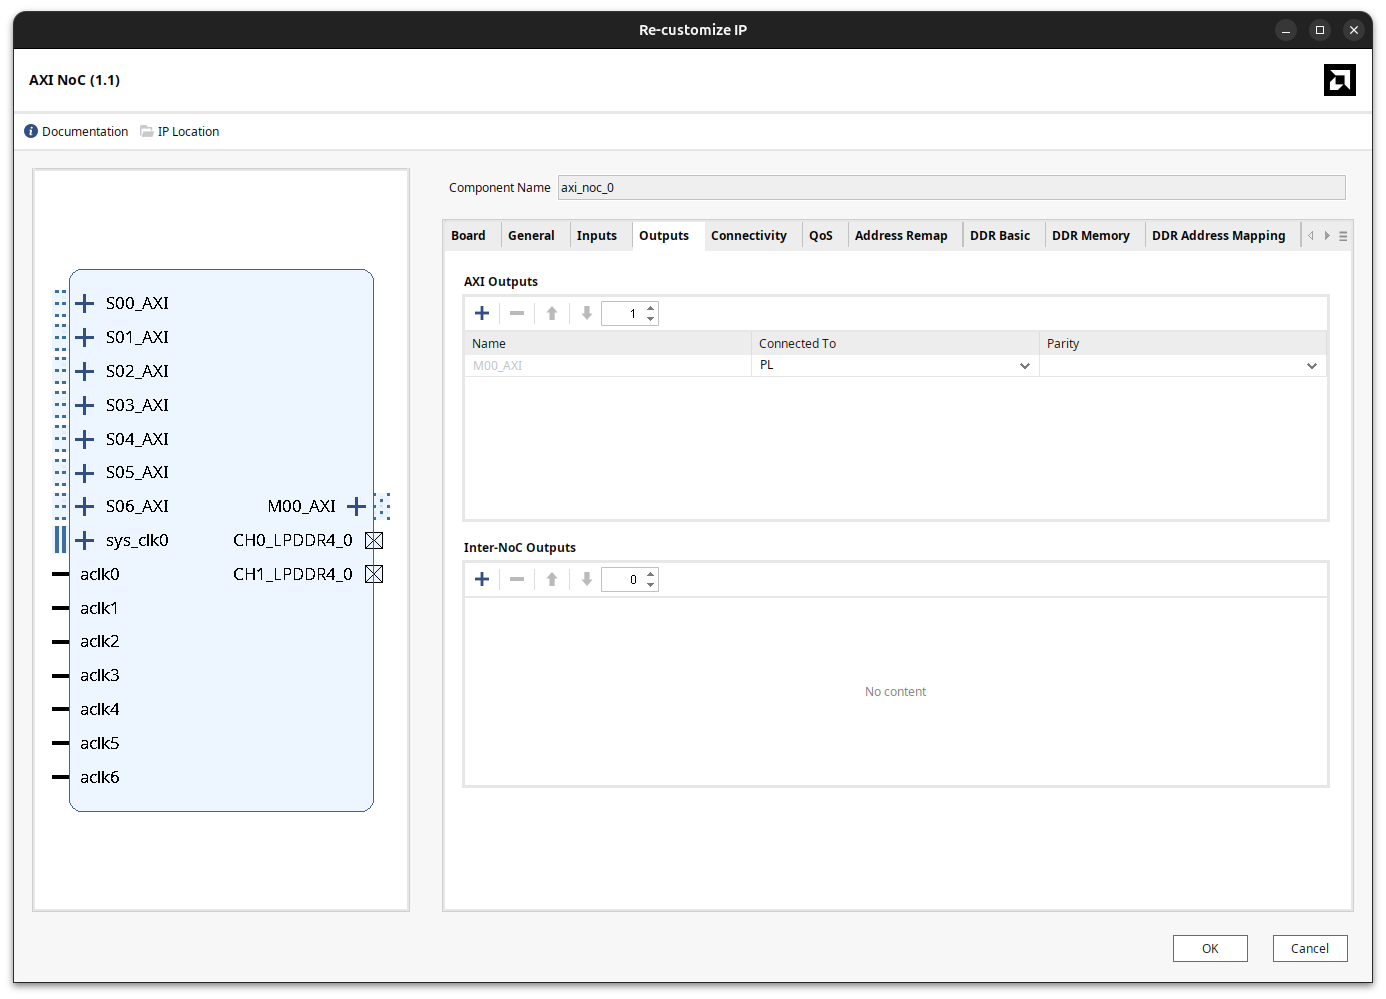1386x999 pixels.
Task: Expand the S02_AXI interface plus
Action: (x=85, y=371)
